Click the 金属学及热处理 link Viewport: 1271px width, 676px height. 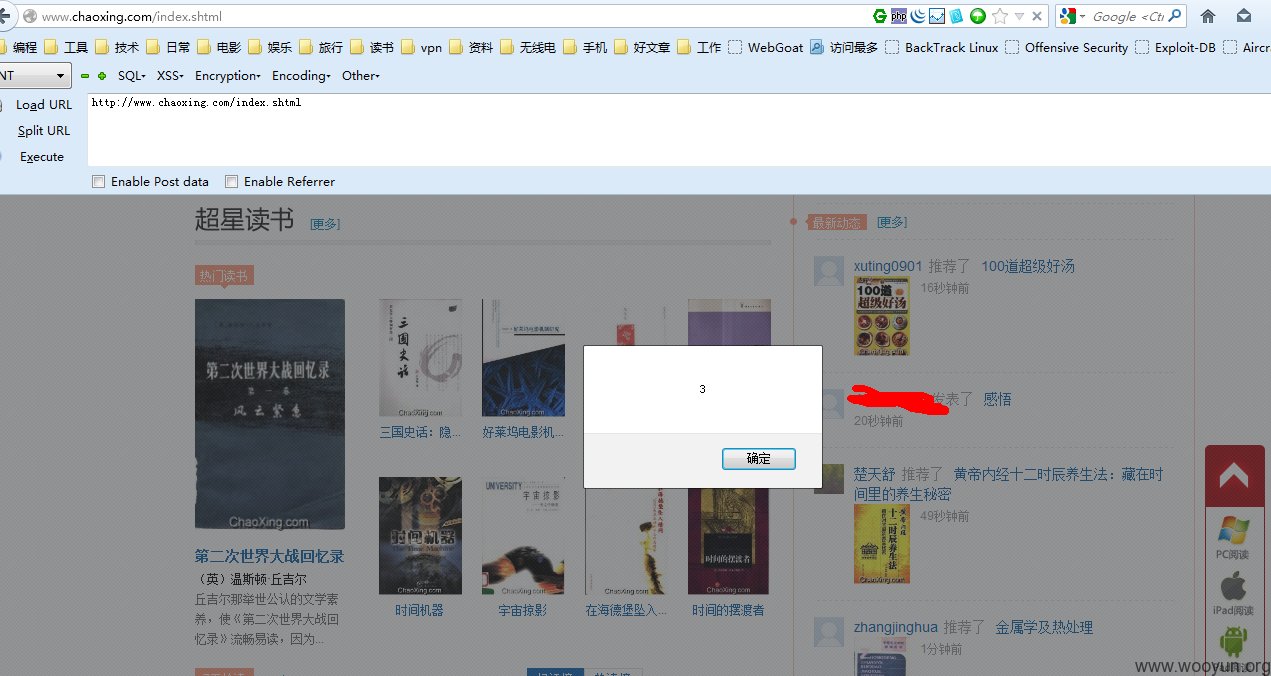coord(1044,628)
